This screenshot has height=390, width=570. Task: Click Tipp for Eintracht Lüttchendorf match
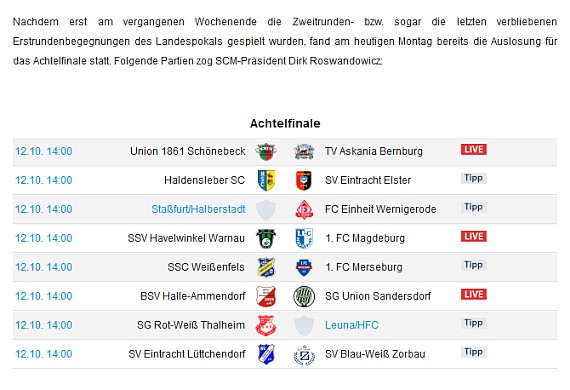point(473,352)
